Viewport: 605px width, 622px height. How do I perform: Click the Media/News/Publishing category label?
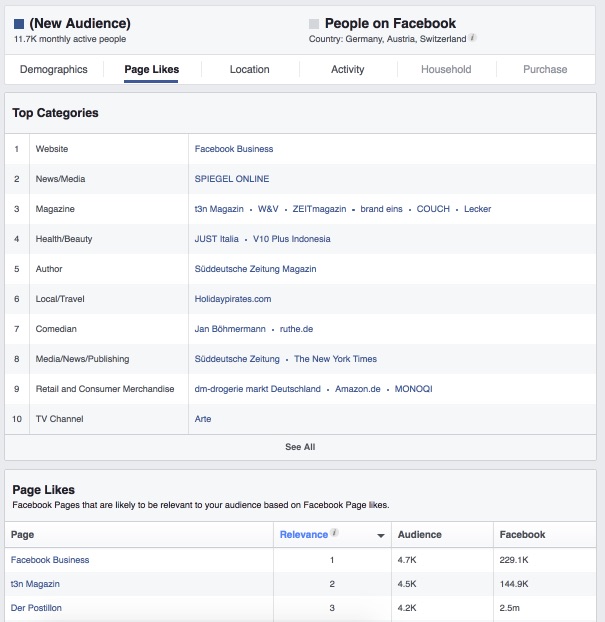pyautogui.click(x=82, y=359)
